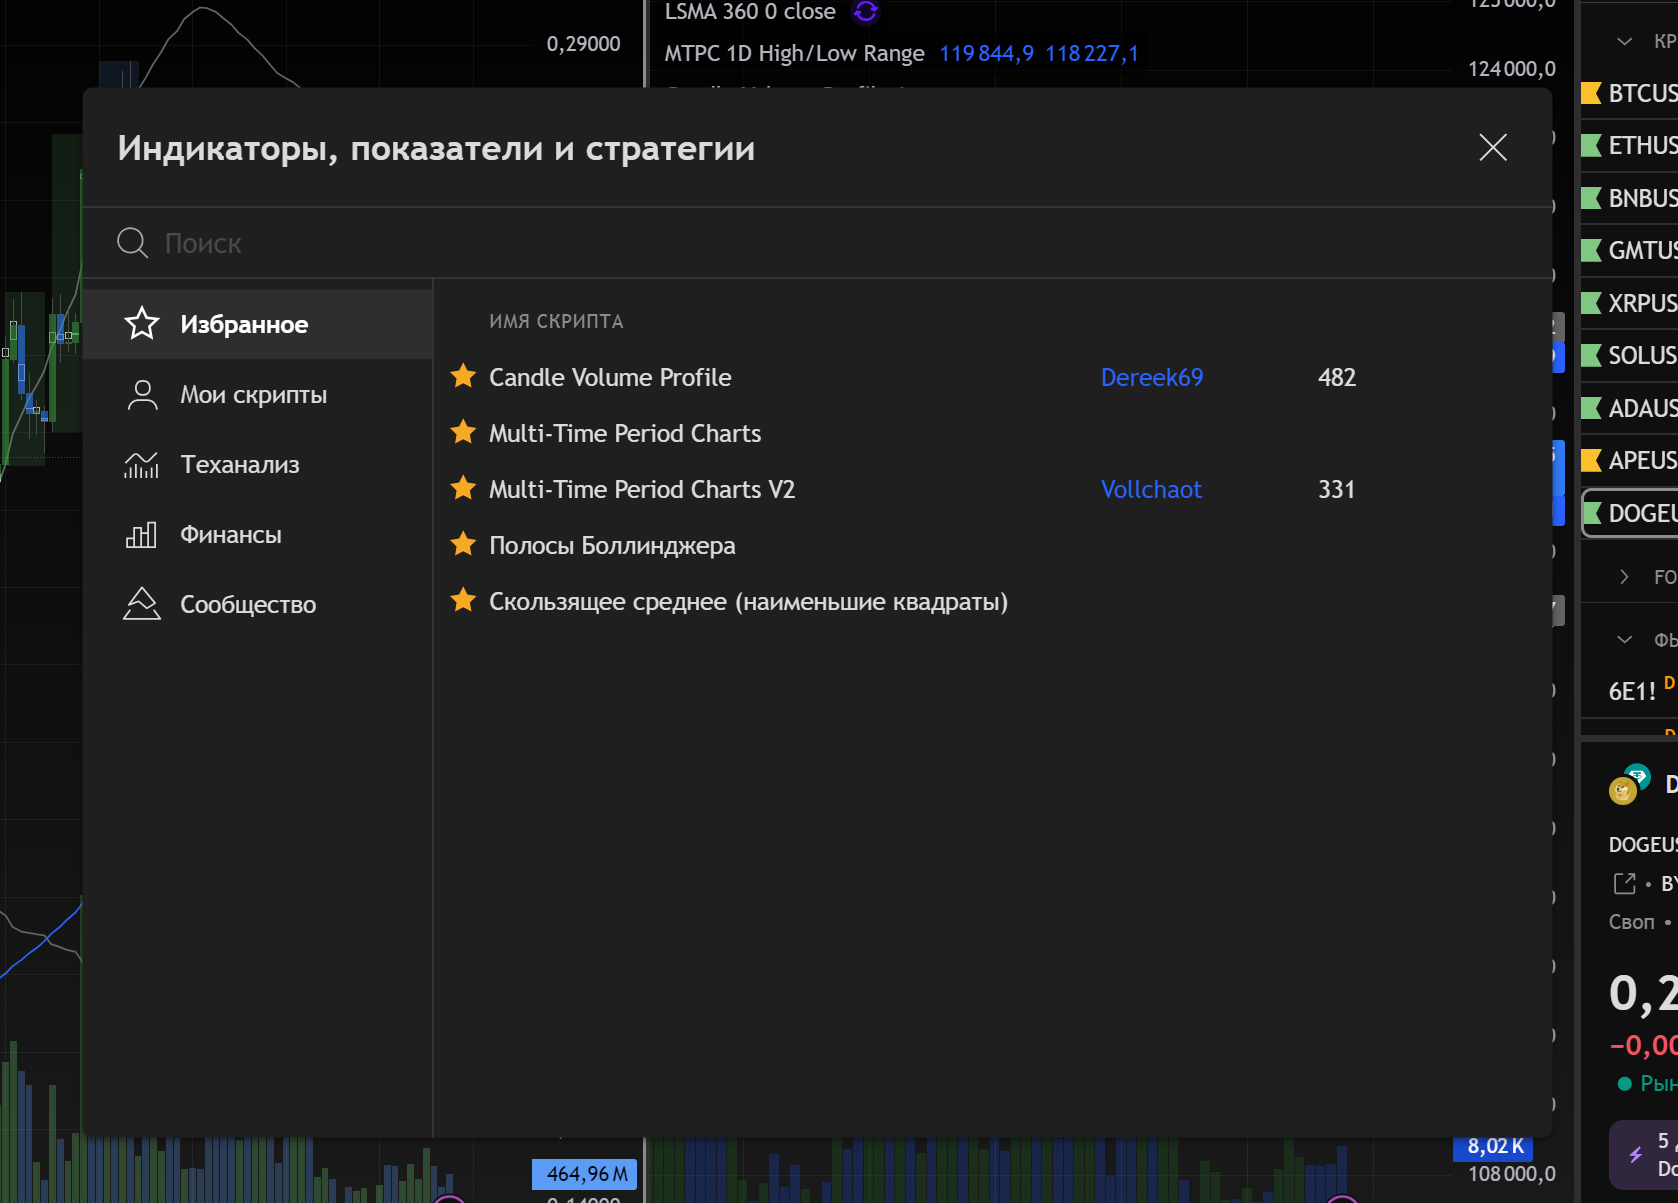Remove star from Полосы Боллинджера
1678x1203 pixels.
click(x=463, y=545)
